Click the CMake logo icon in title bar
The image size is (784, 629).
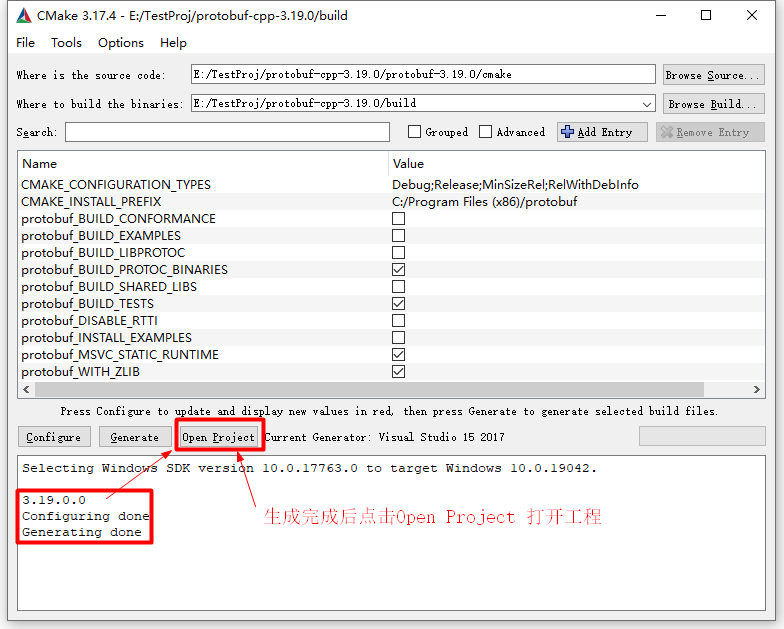(24, 16)
